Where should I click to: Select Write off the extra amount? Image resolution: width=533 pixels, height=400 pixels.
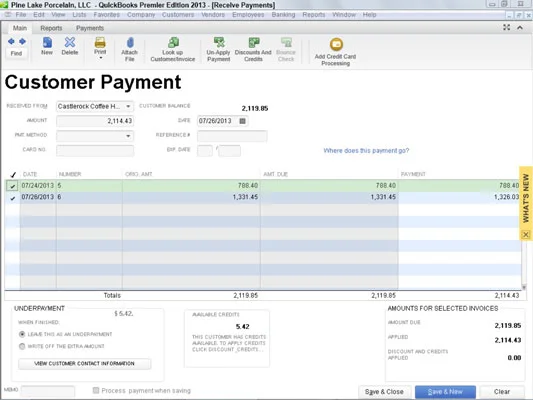point(22,346)
